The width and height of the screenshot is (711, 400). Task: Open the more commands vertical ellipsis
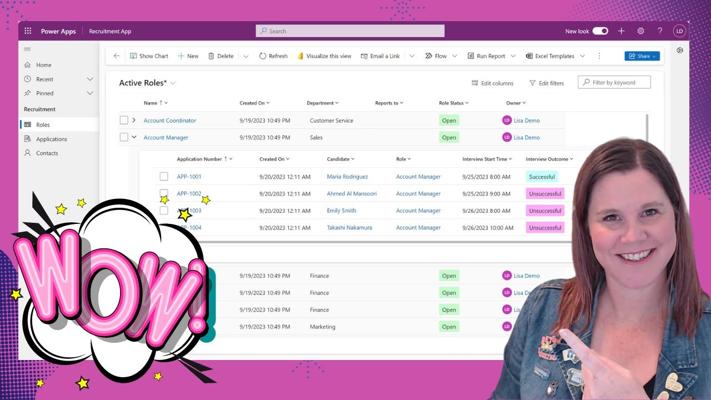point(599,56)
